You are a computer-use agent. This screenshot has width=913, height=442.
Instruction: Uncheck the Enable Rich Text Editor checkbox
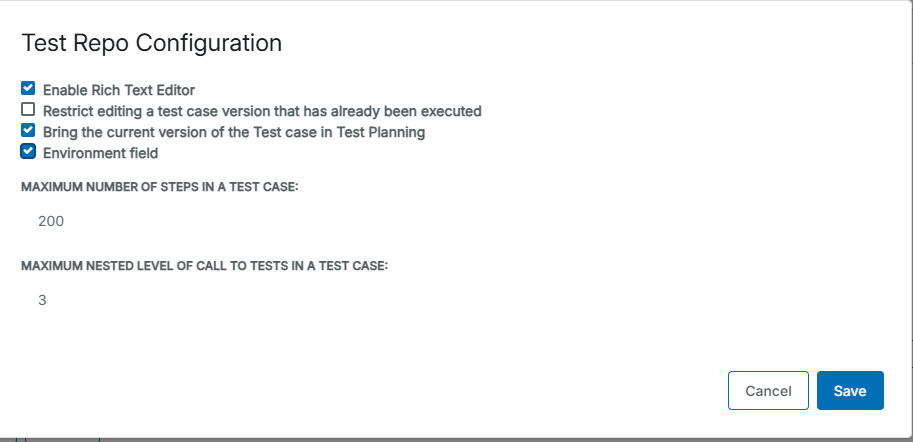(28, 88)
